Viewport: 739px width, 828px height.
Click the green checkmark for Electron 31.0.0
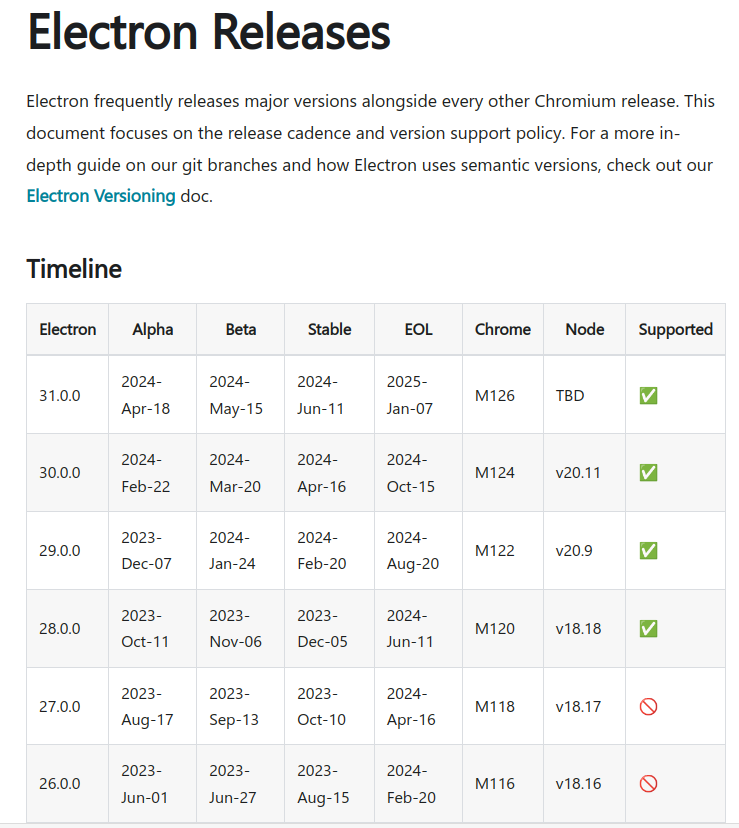click(648, 396)
